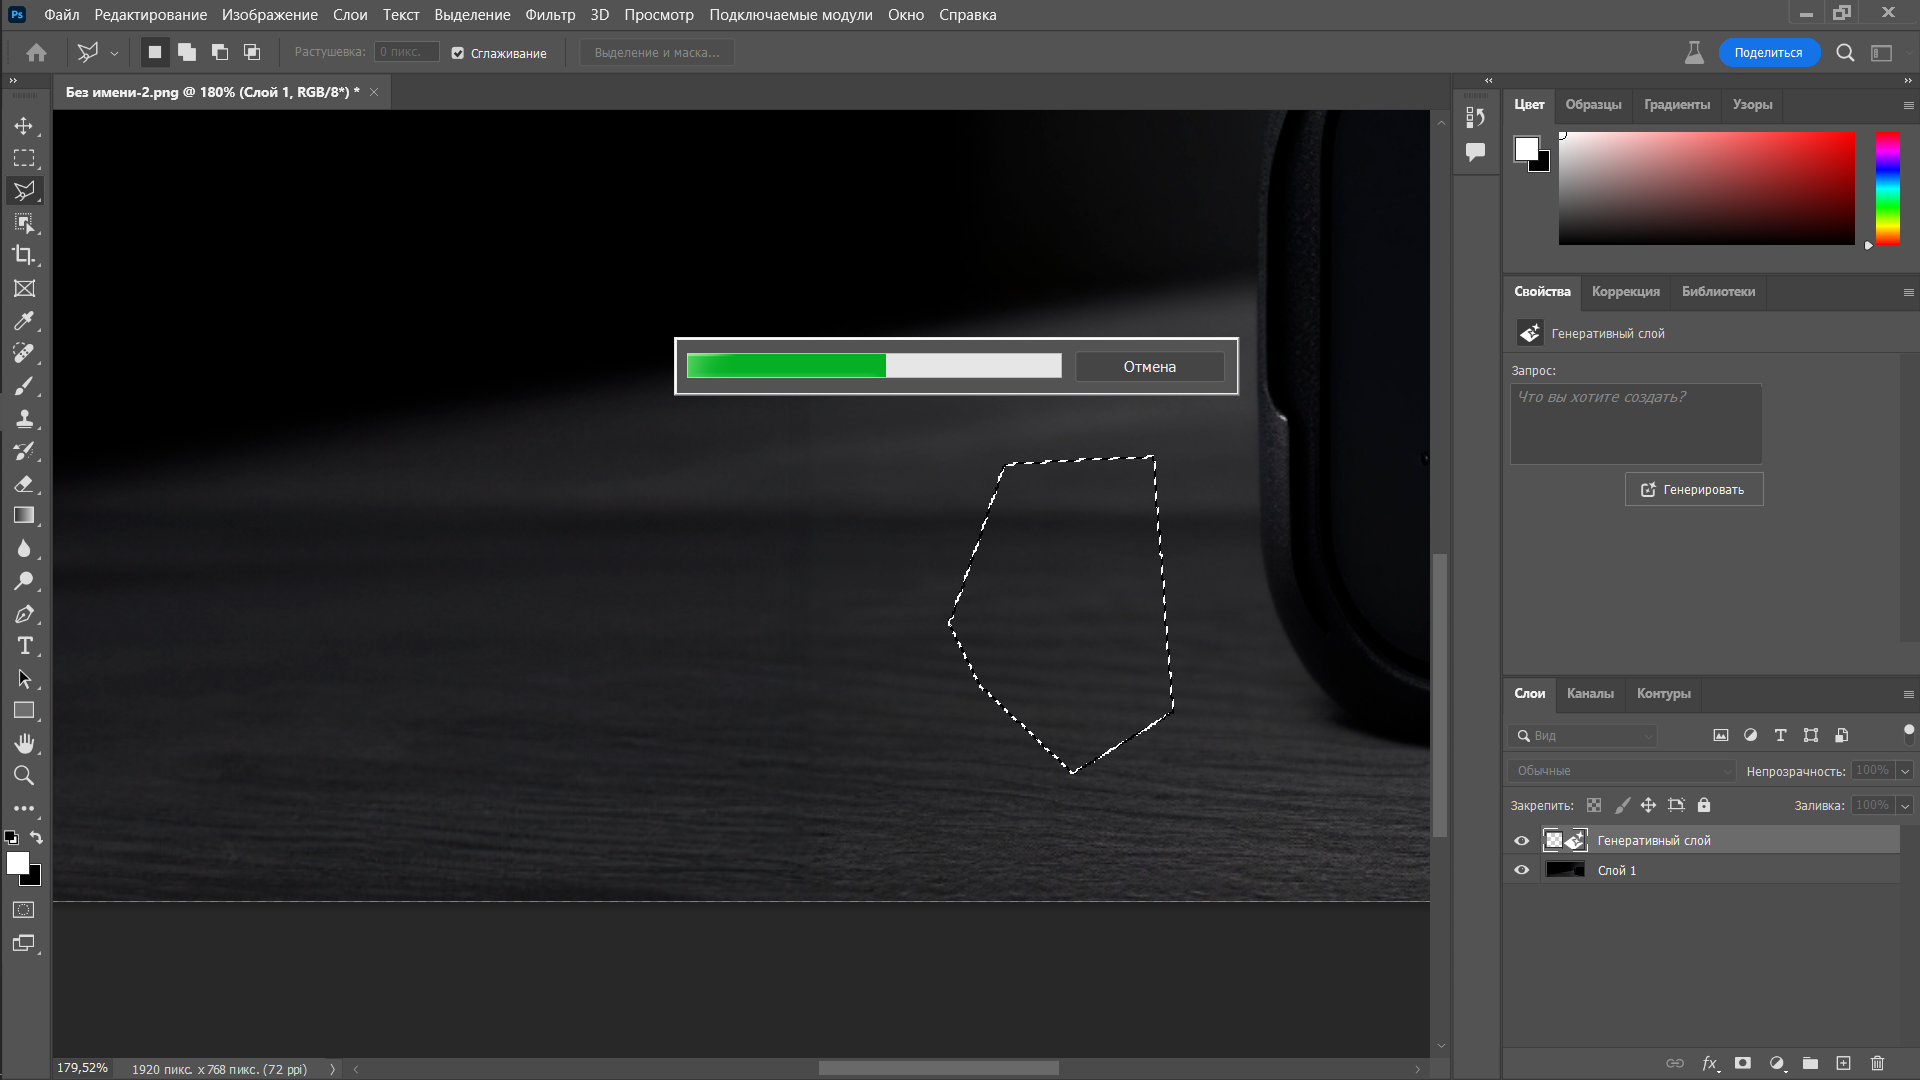Click the Что вы хотите создать prompt field

pyautogui.click(x=1634, y=424)
